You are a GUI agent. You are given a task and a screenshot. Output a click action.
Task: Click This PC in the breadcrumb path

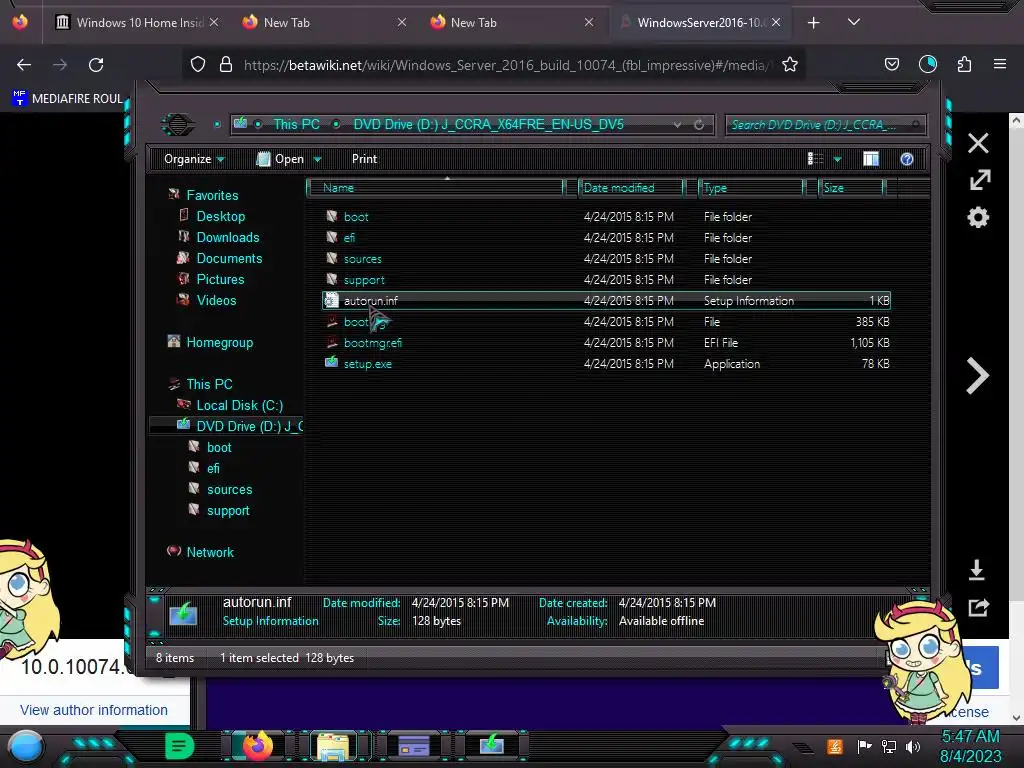pyautogui.click(x=296, y=124)
